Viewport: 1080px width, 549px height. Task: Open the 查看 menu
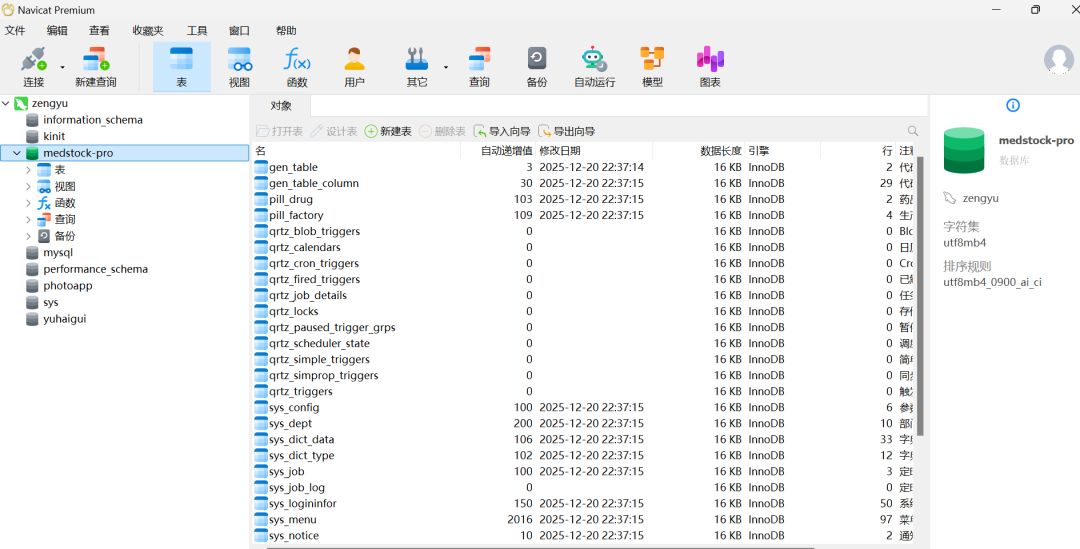[99, 30]
